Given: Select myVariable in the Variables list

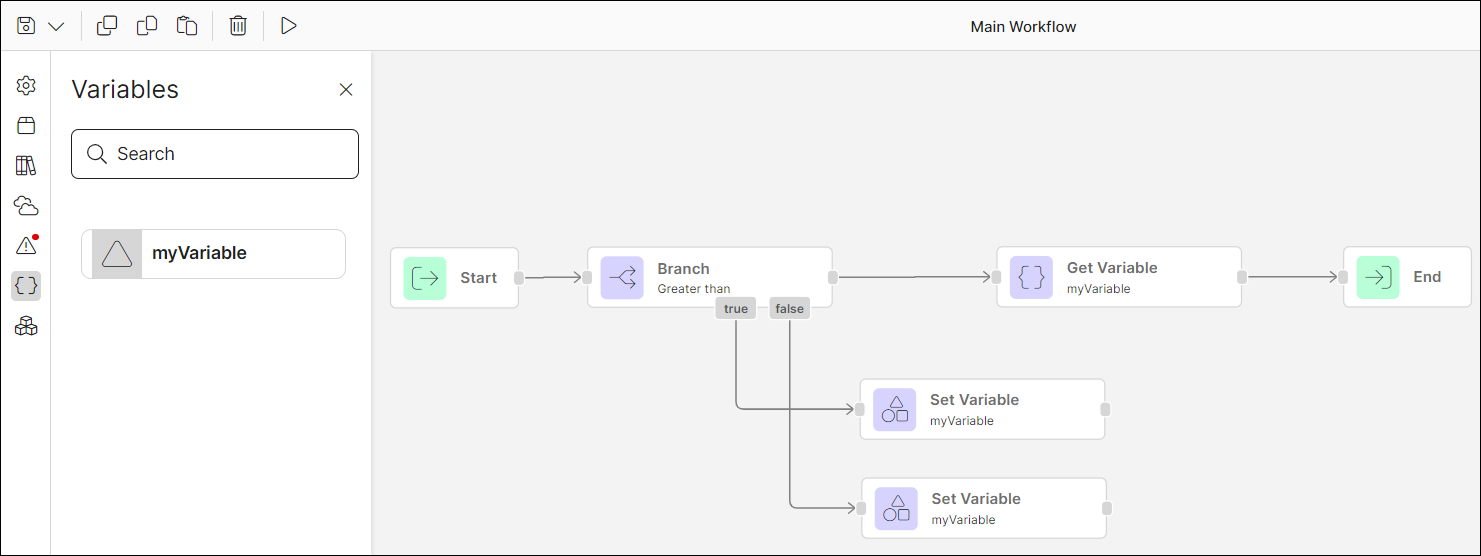Looking at the screenshot, I should (x=213, y=254).
